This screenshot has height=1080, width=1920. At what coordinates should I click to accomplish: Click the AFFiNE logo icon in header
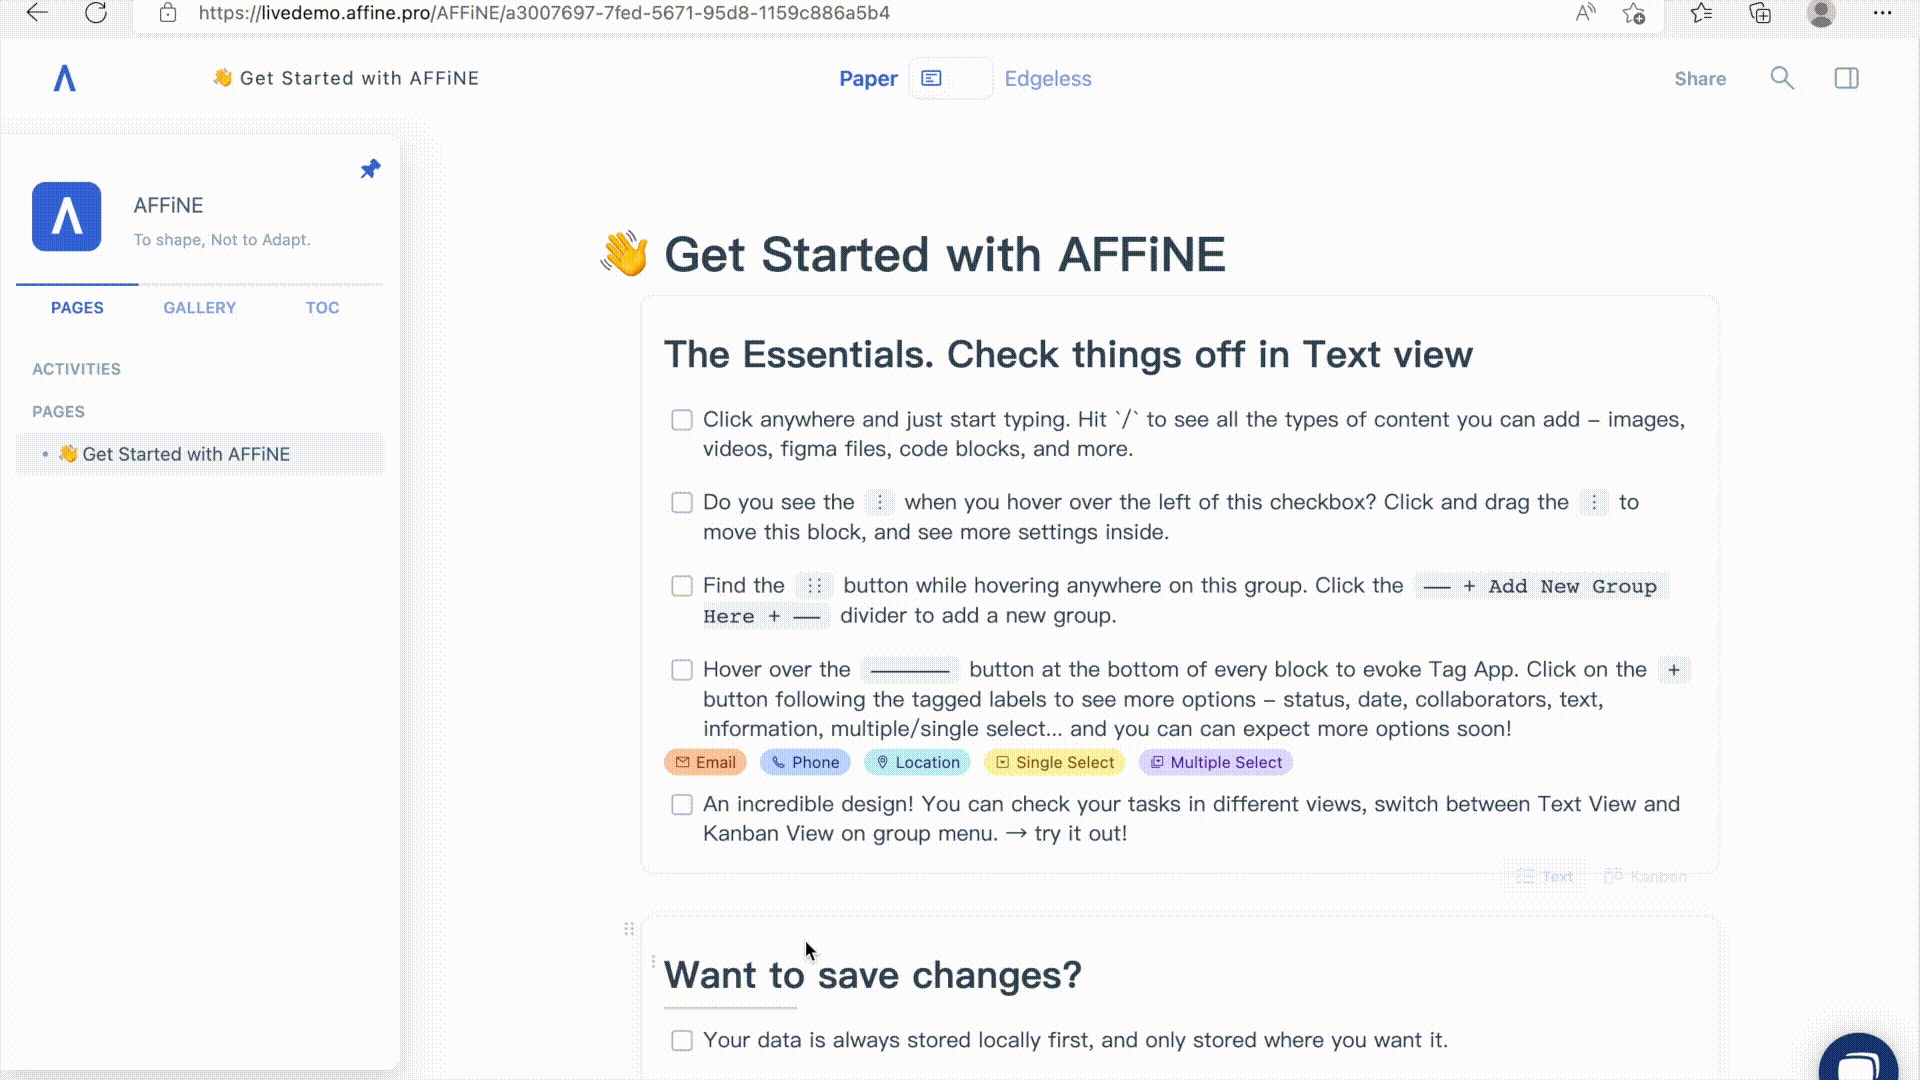pyautogui.click(x=65, y=78)
